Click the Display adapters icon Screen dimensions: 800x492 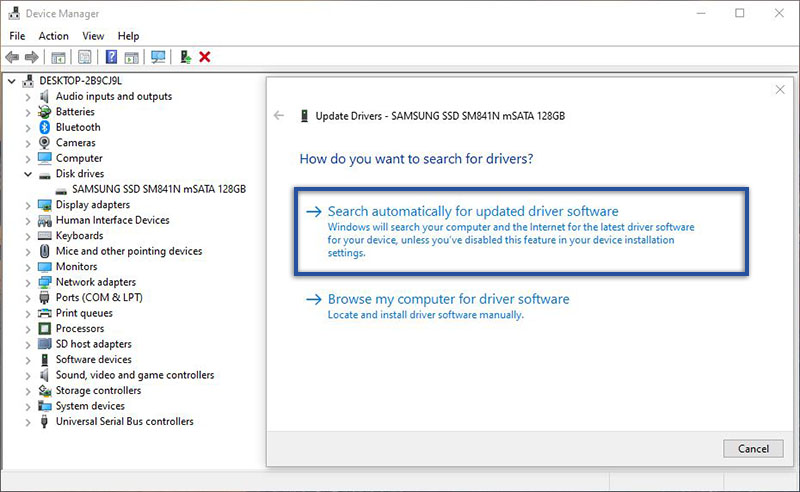45,205
